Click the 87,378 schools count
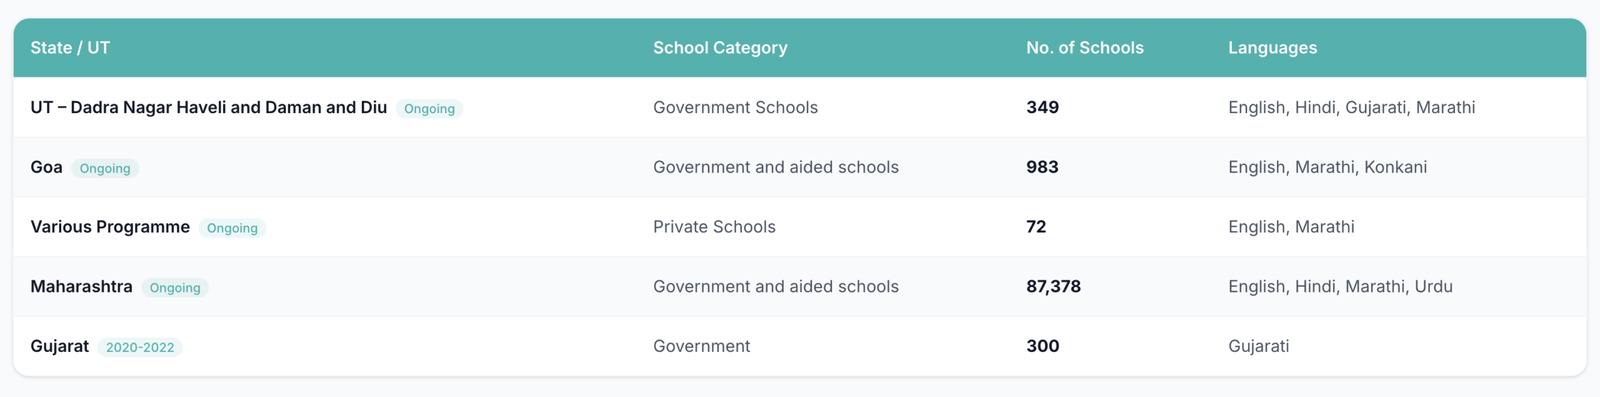Image resolution: width=1600 pixels, height=397 pixels. click(1053, 286)
